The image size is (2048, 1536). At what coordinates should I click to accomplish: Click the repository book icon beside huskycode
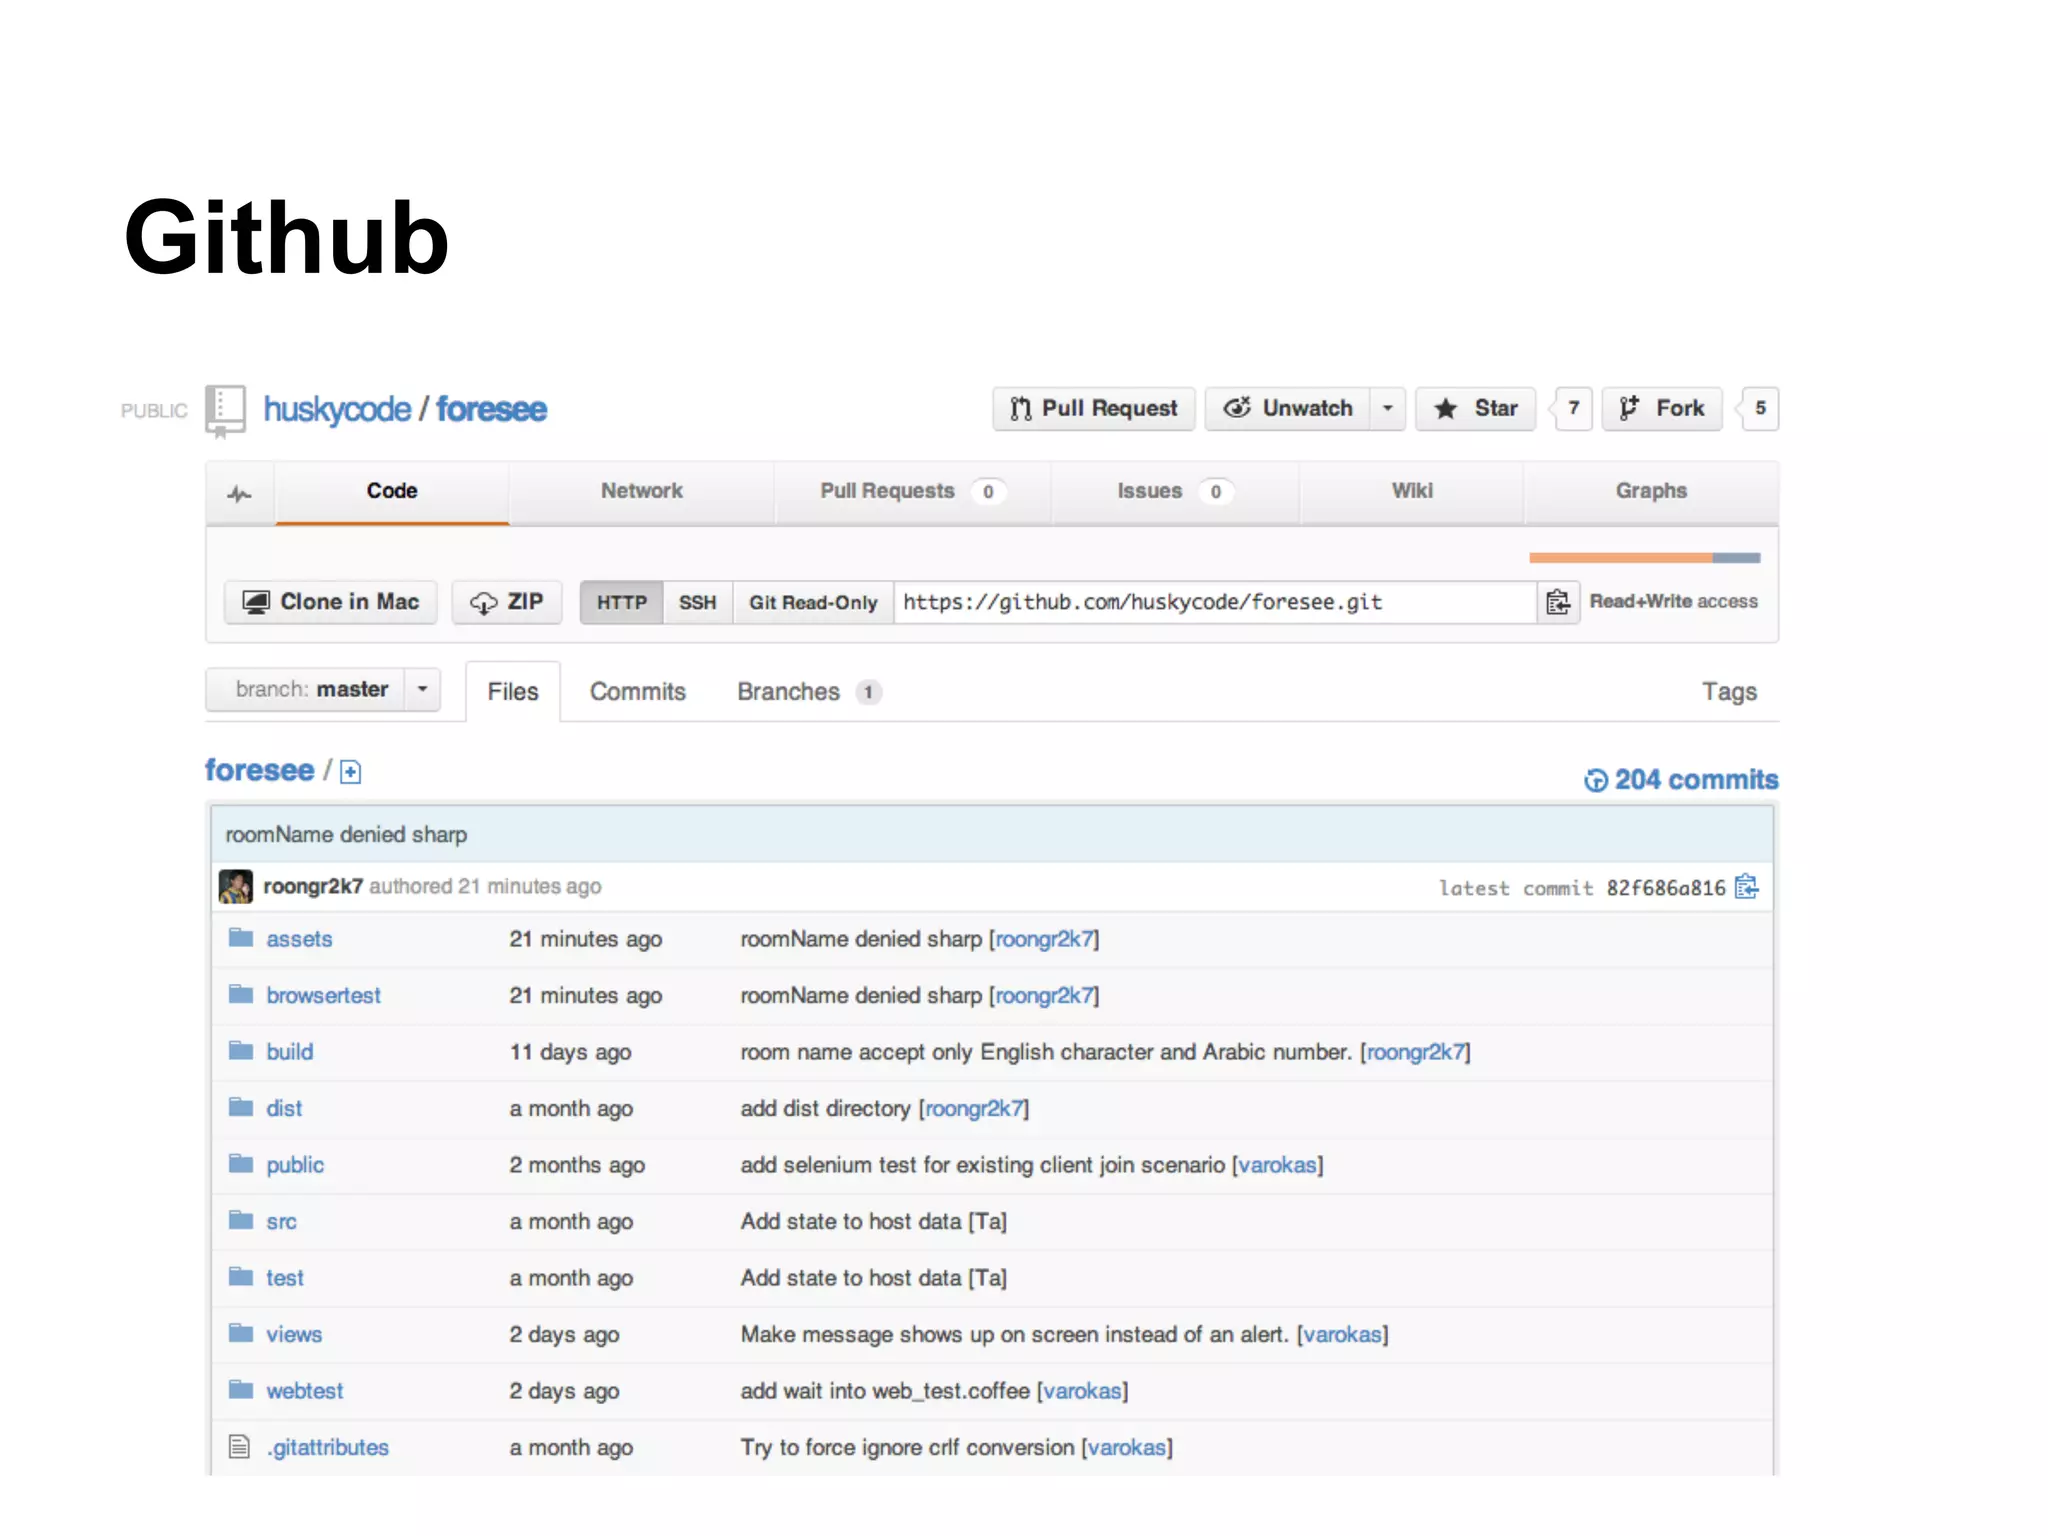(x=226, y=410)
